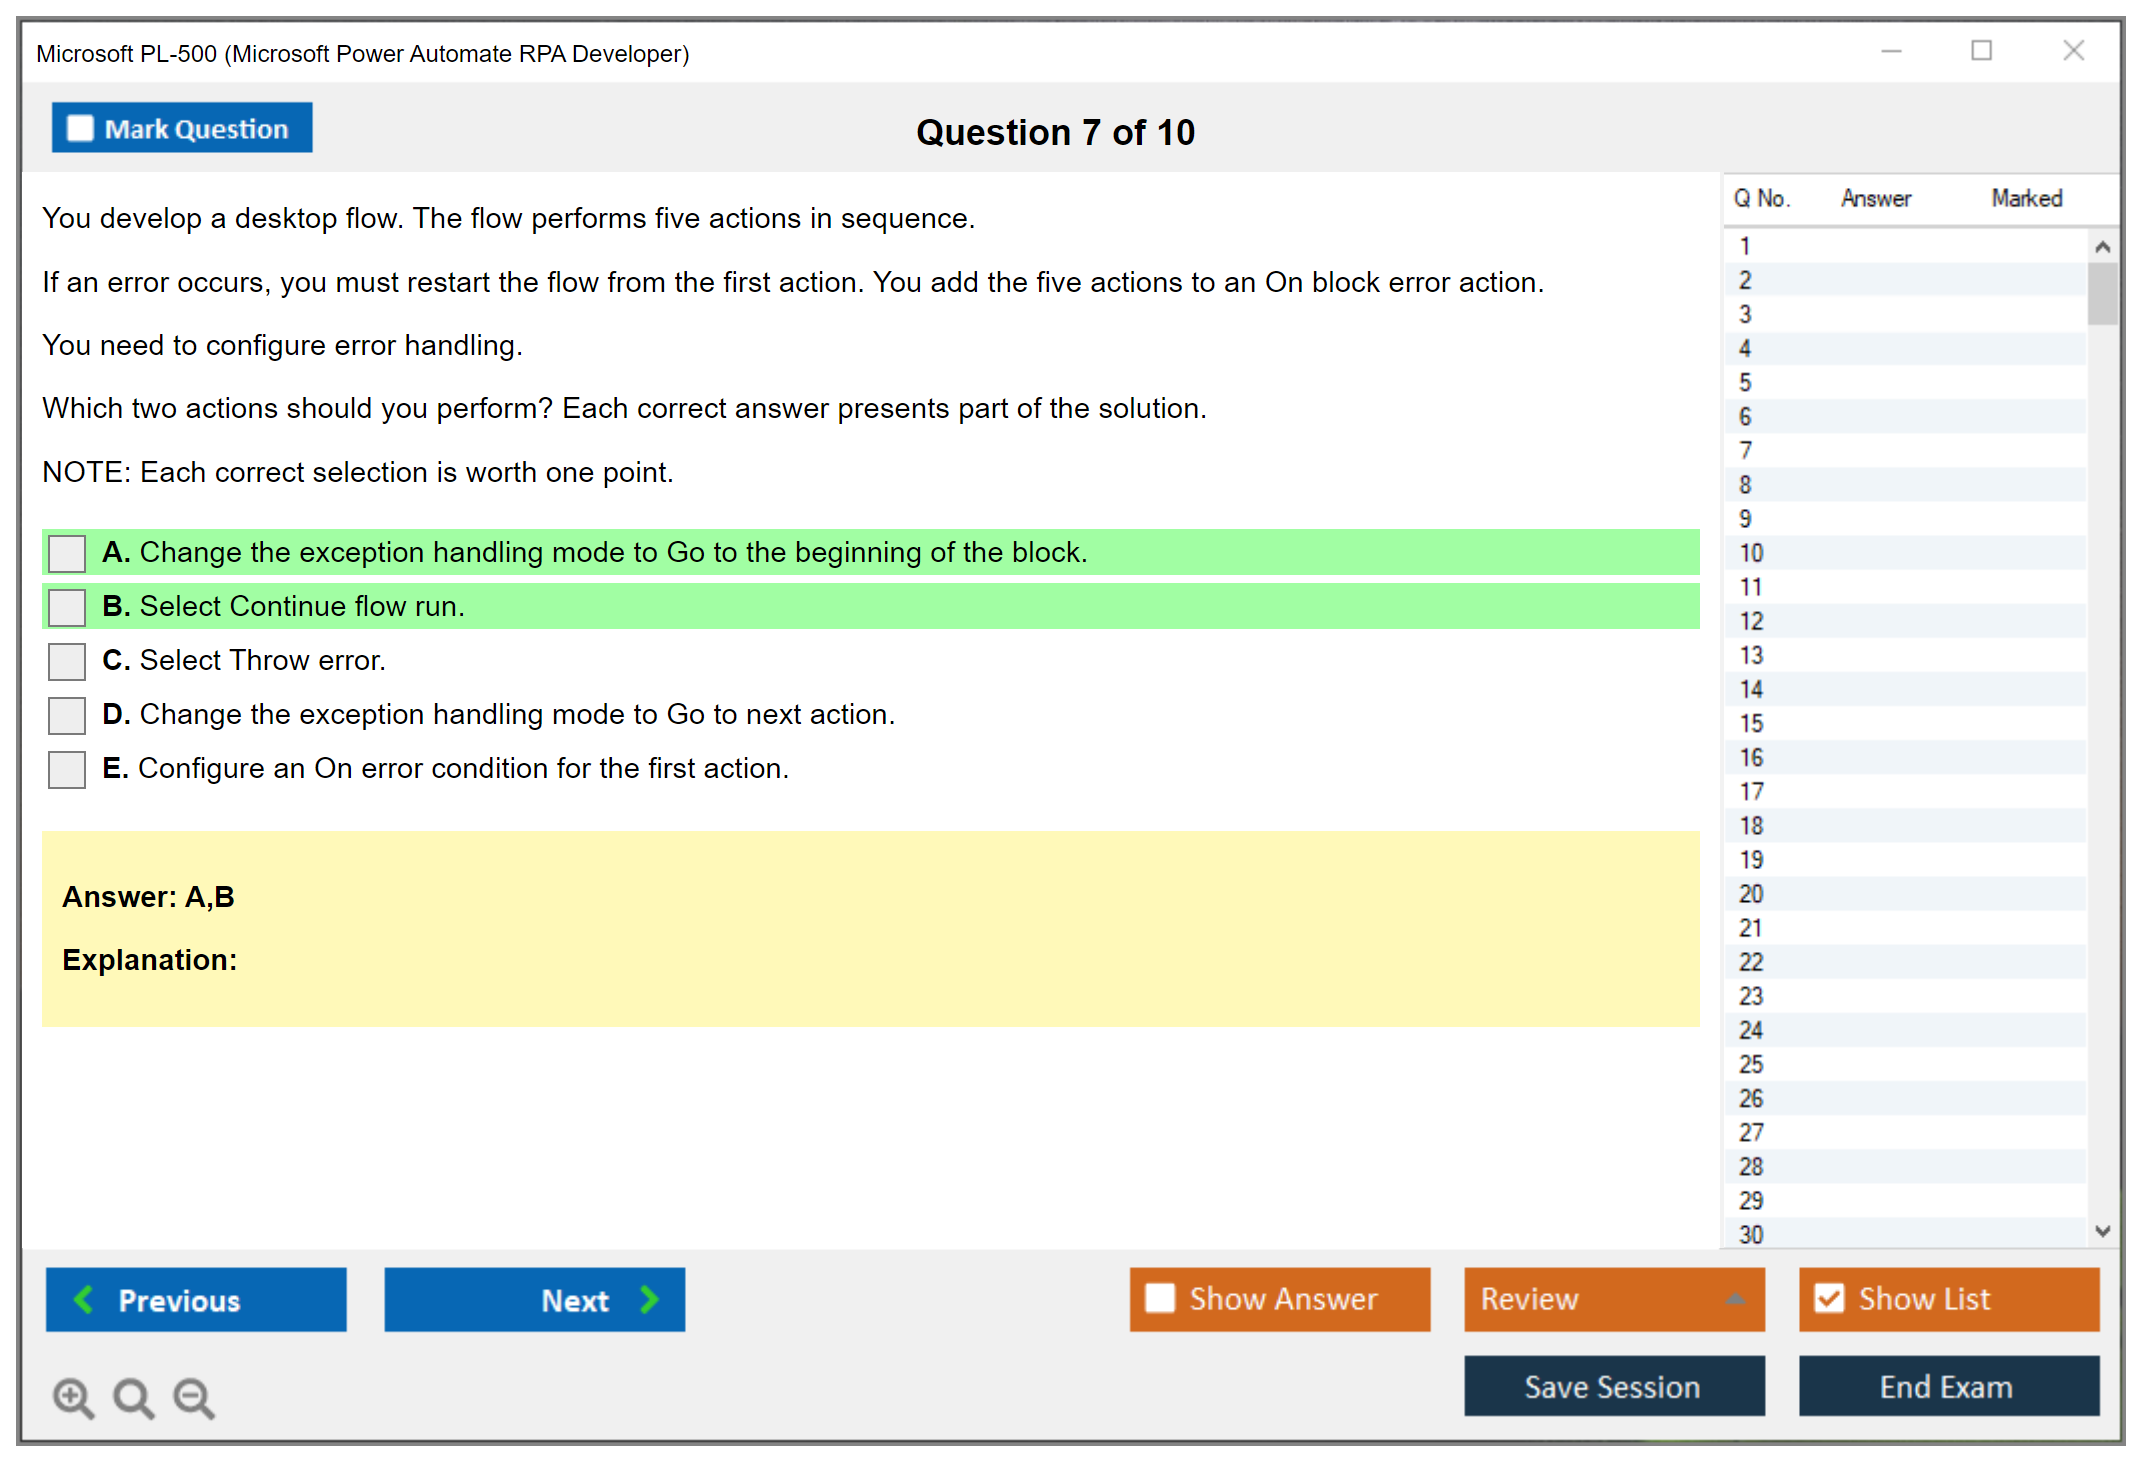Screen dimensions: 2150x1470
Task: Select question 15 in the list
Action: [1751, 723]
